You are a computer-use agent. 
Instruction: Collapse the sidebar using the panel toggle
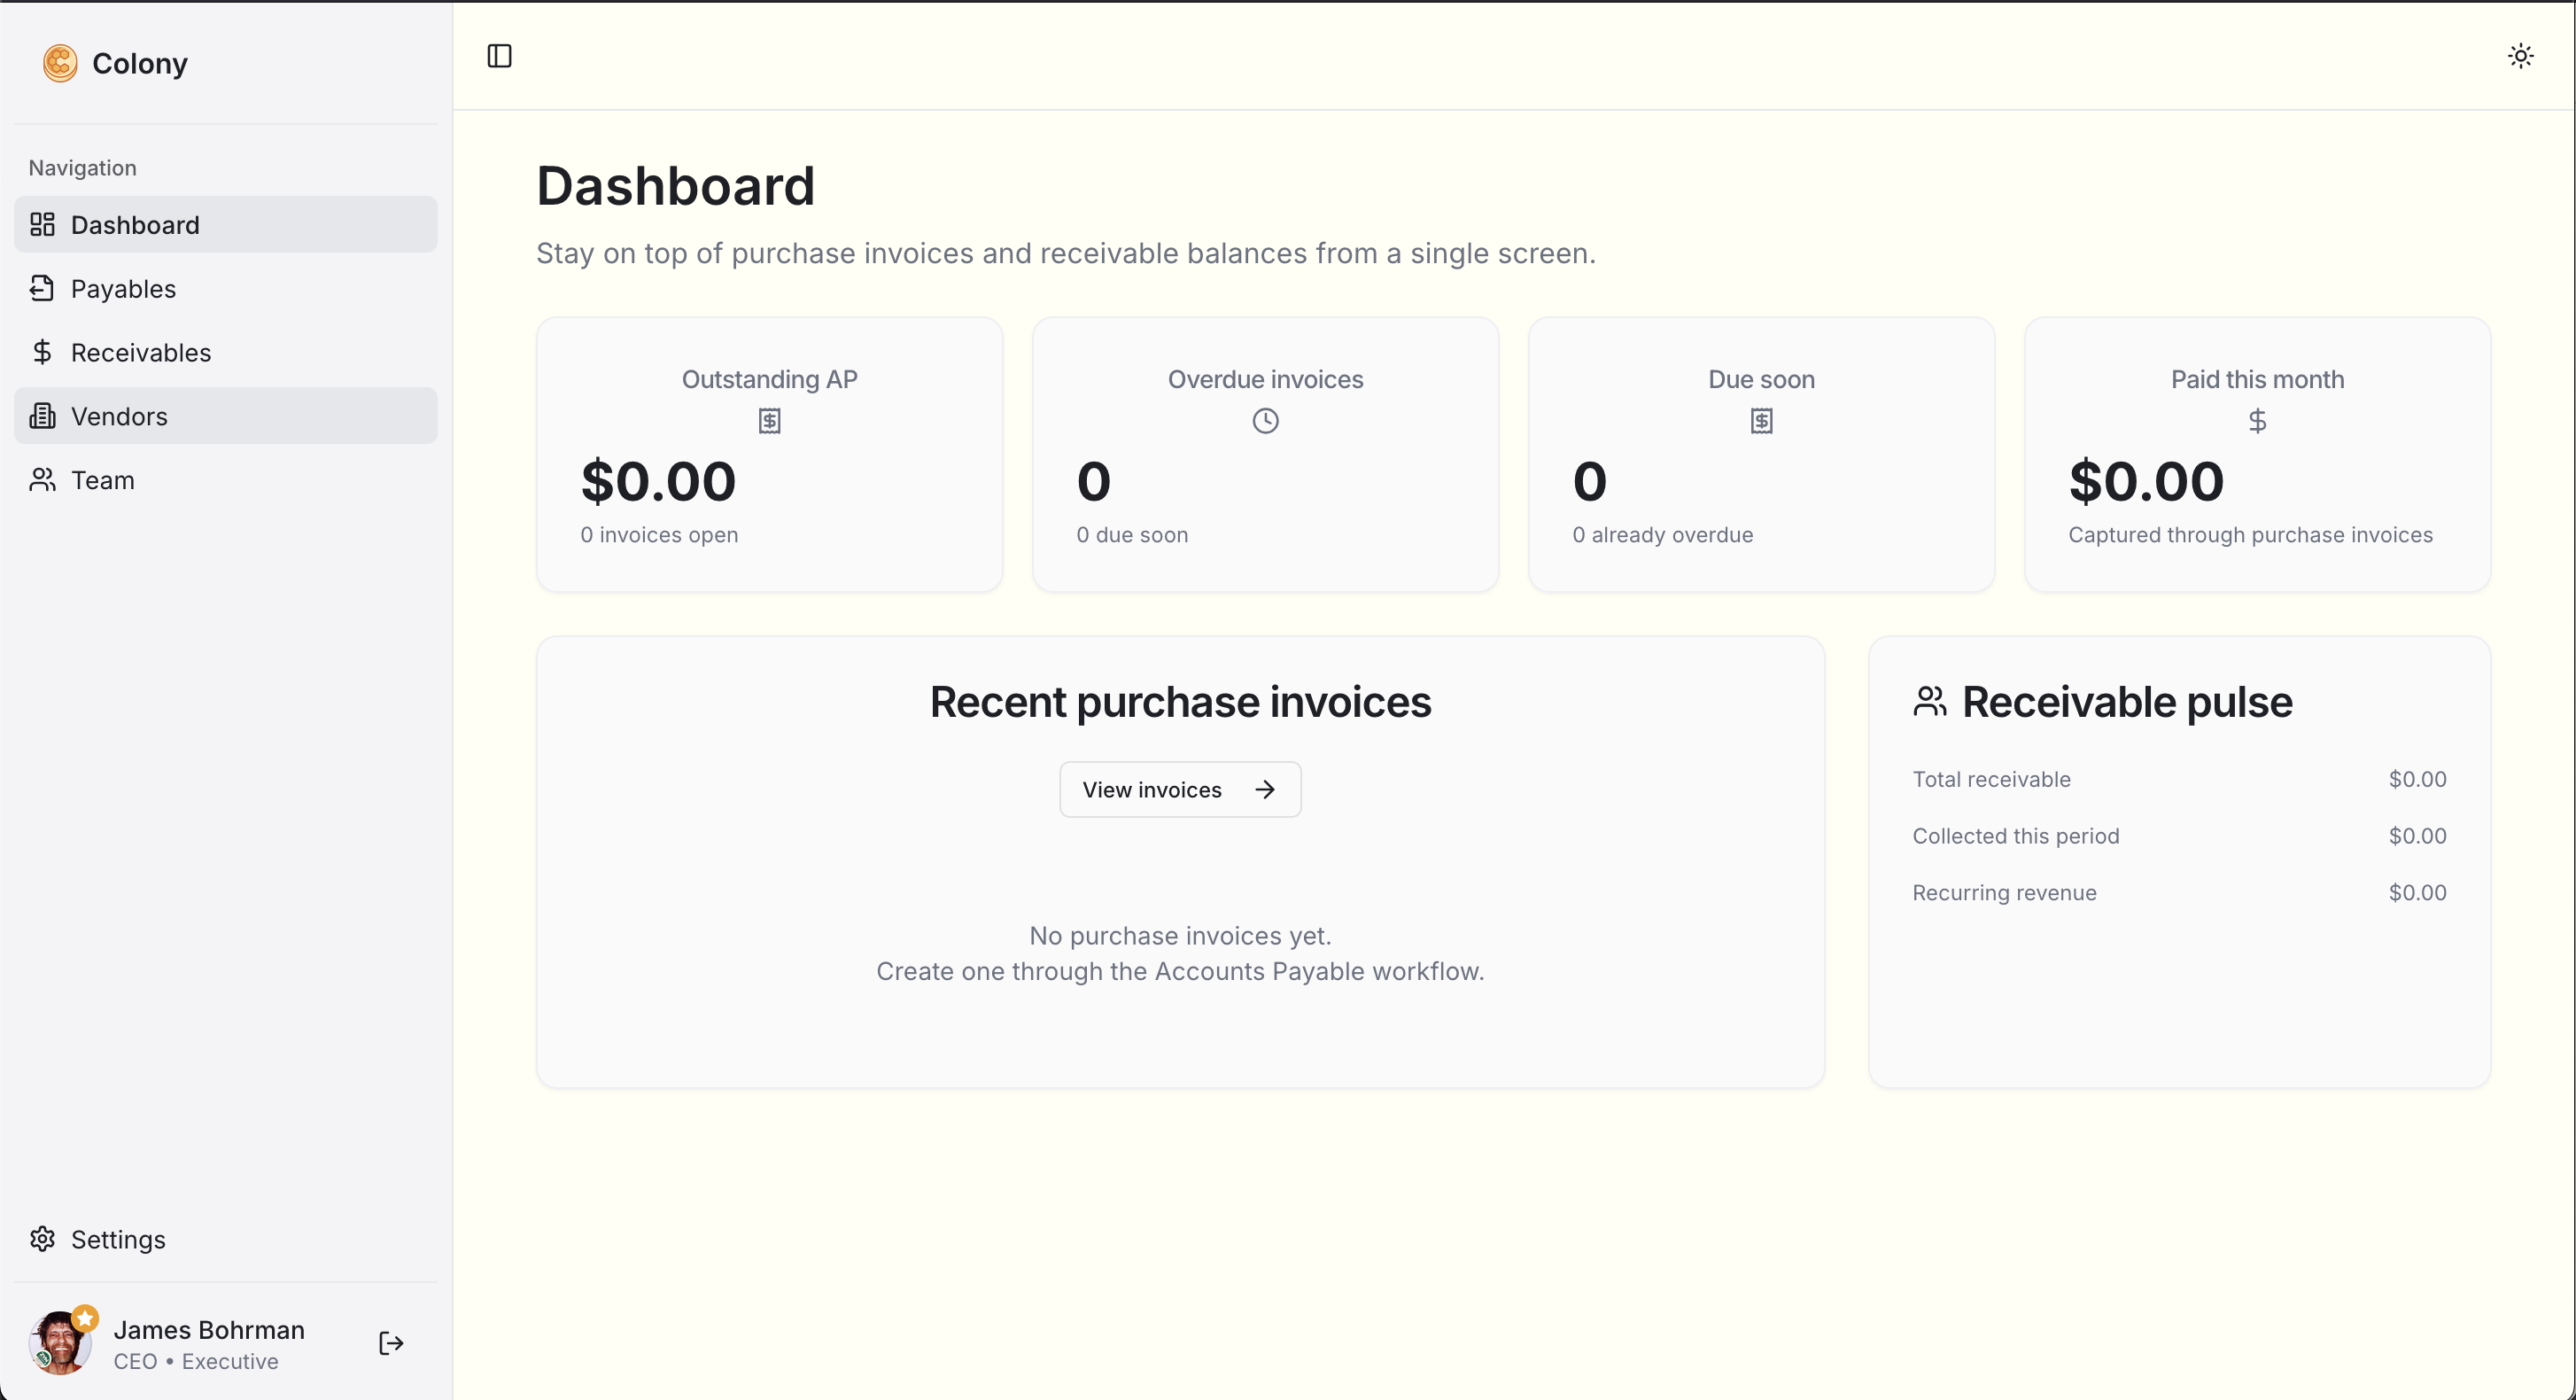(499, 56)
